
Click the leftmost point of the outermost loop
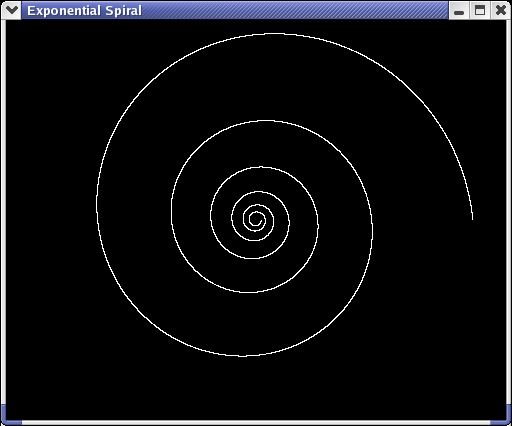[97, 203]
